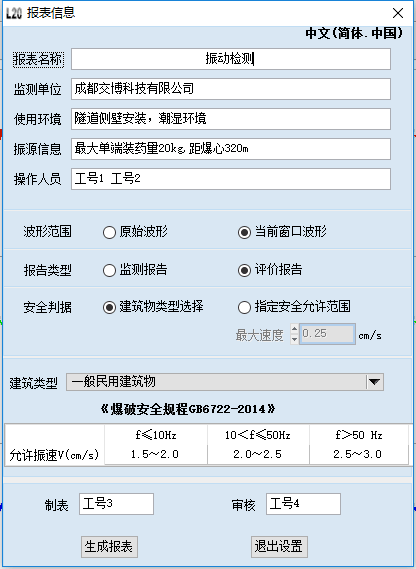Select 指定安全允许范围 radio option
The height and width of the screenshot is (569, 416).
(x=244, y=308)
